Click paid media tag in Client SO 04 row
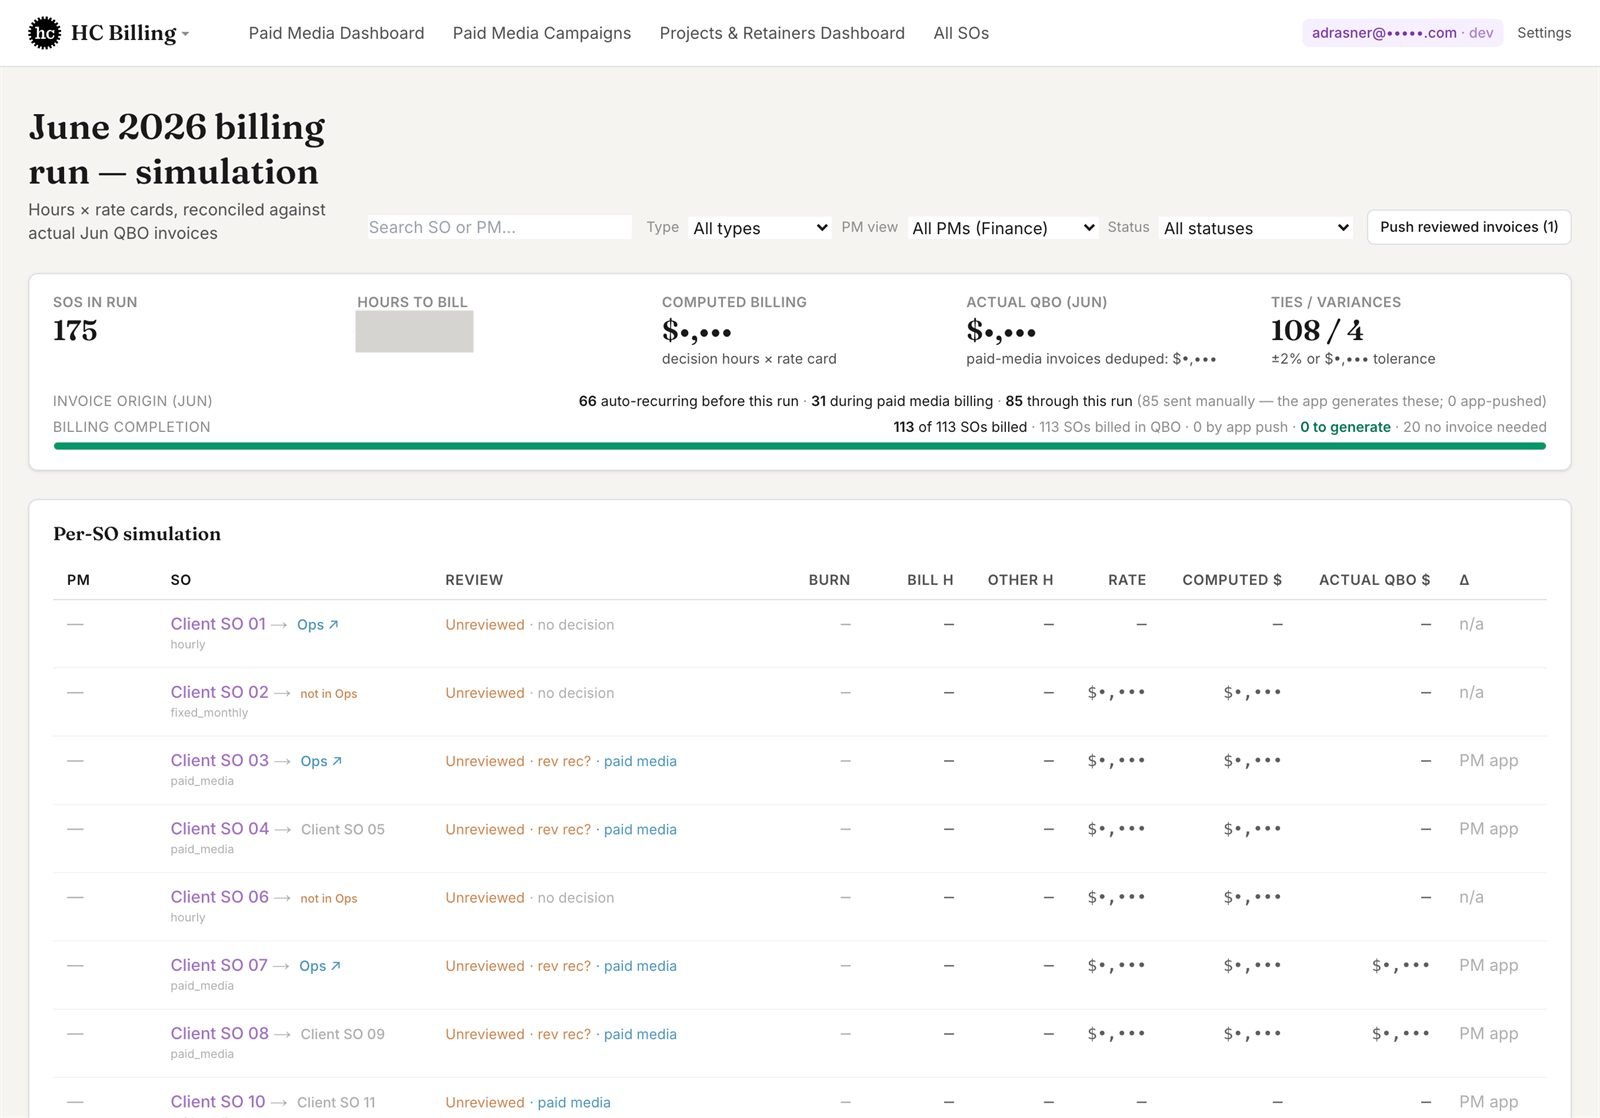Image resolution: width=1600 pixels, height=1118 pixels. pyautogui.click(x=640, y=829)
